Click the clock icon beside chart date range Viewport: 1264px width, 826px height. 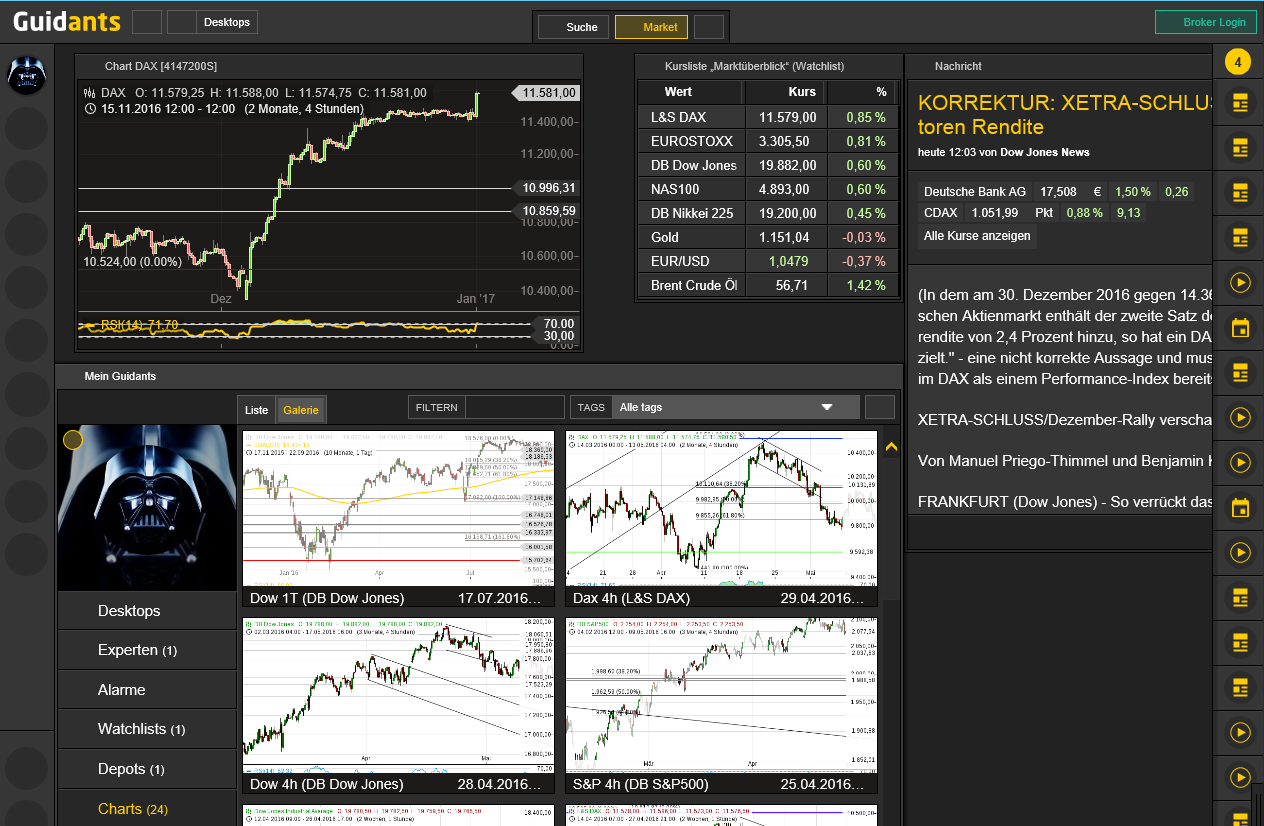pos(91,109)
